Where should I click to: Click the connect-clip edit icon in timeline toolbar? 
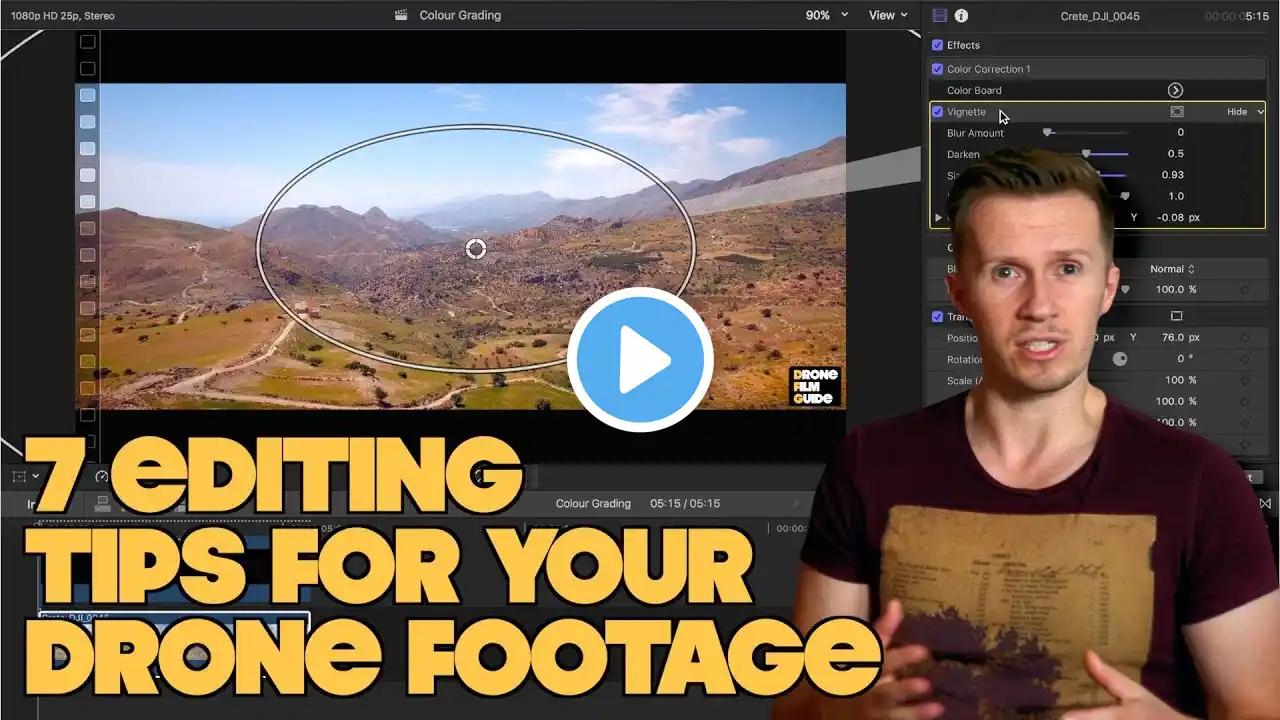click(x=101, y=504)
